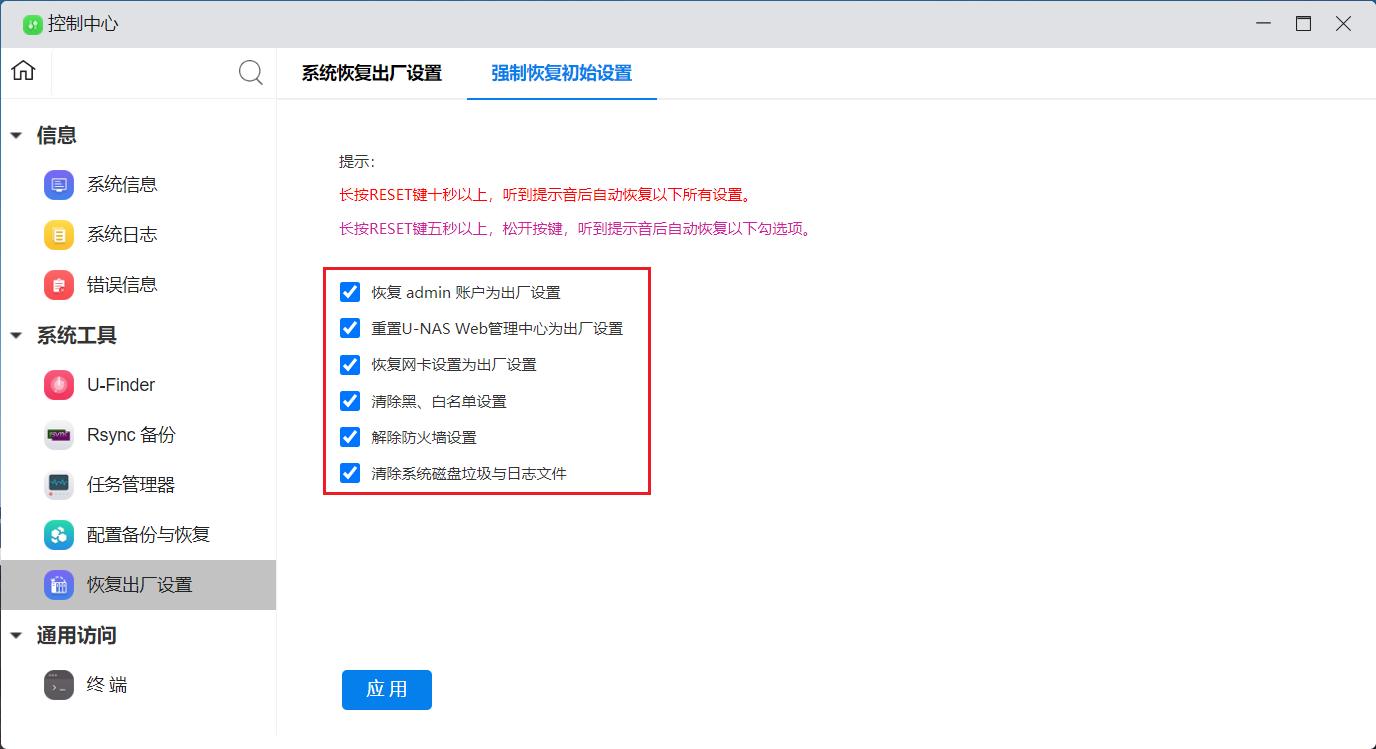Collapse the 系统工具 section
Screen dimensions: 1376x749
[15, 335]
